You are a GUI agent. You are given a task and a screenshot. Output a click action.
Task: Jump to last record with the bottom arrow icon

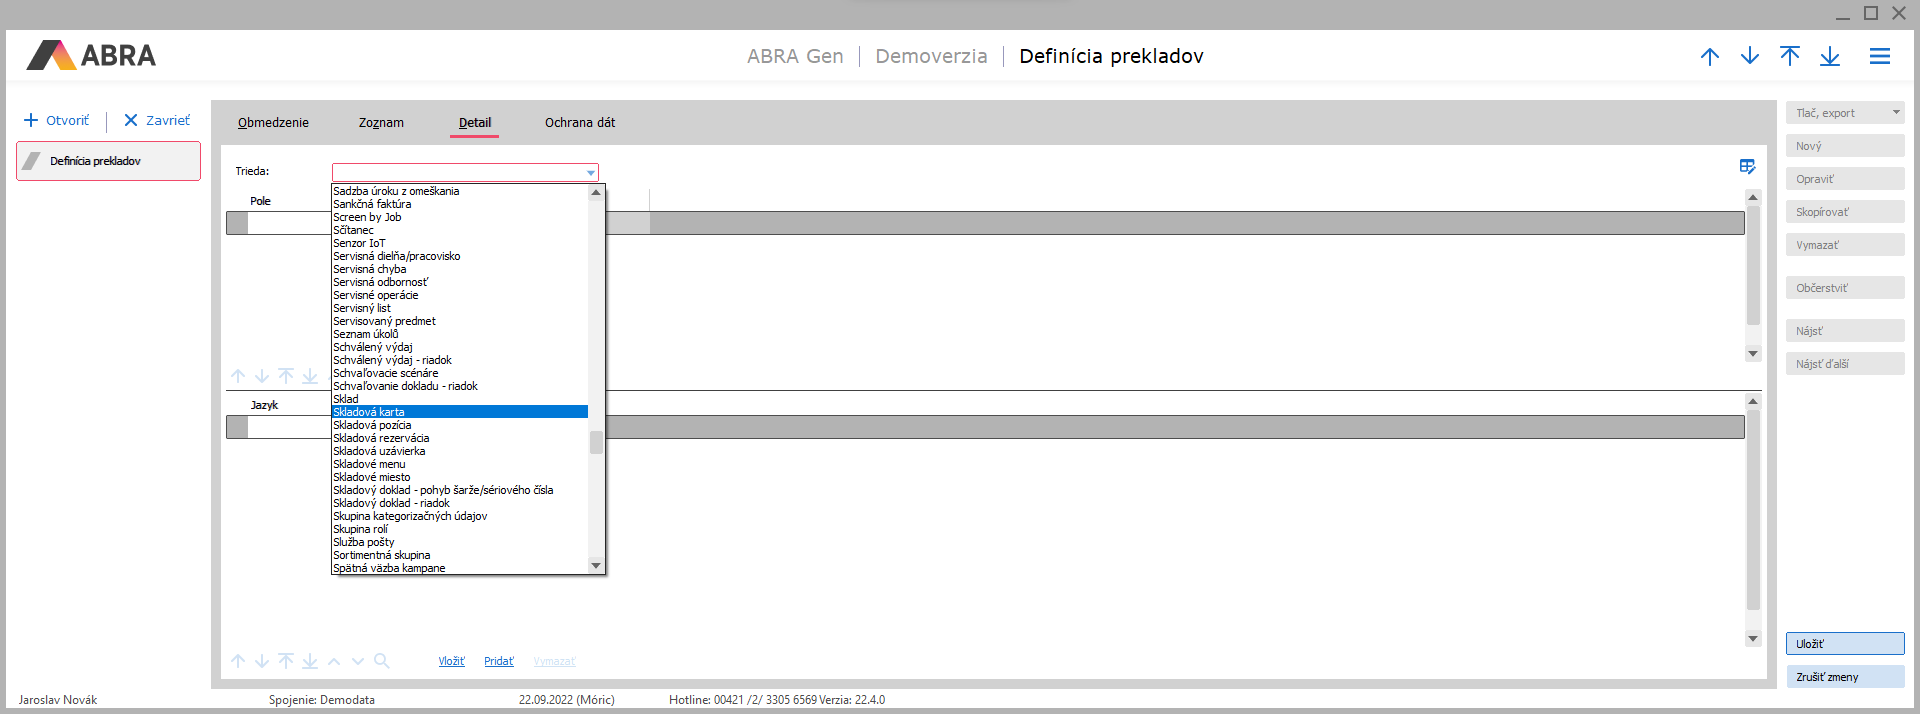coord(1829,57)
